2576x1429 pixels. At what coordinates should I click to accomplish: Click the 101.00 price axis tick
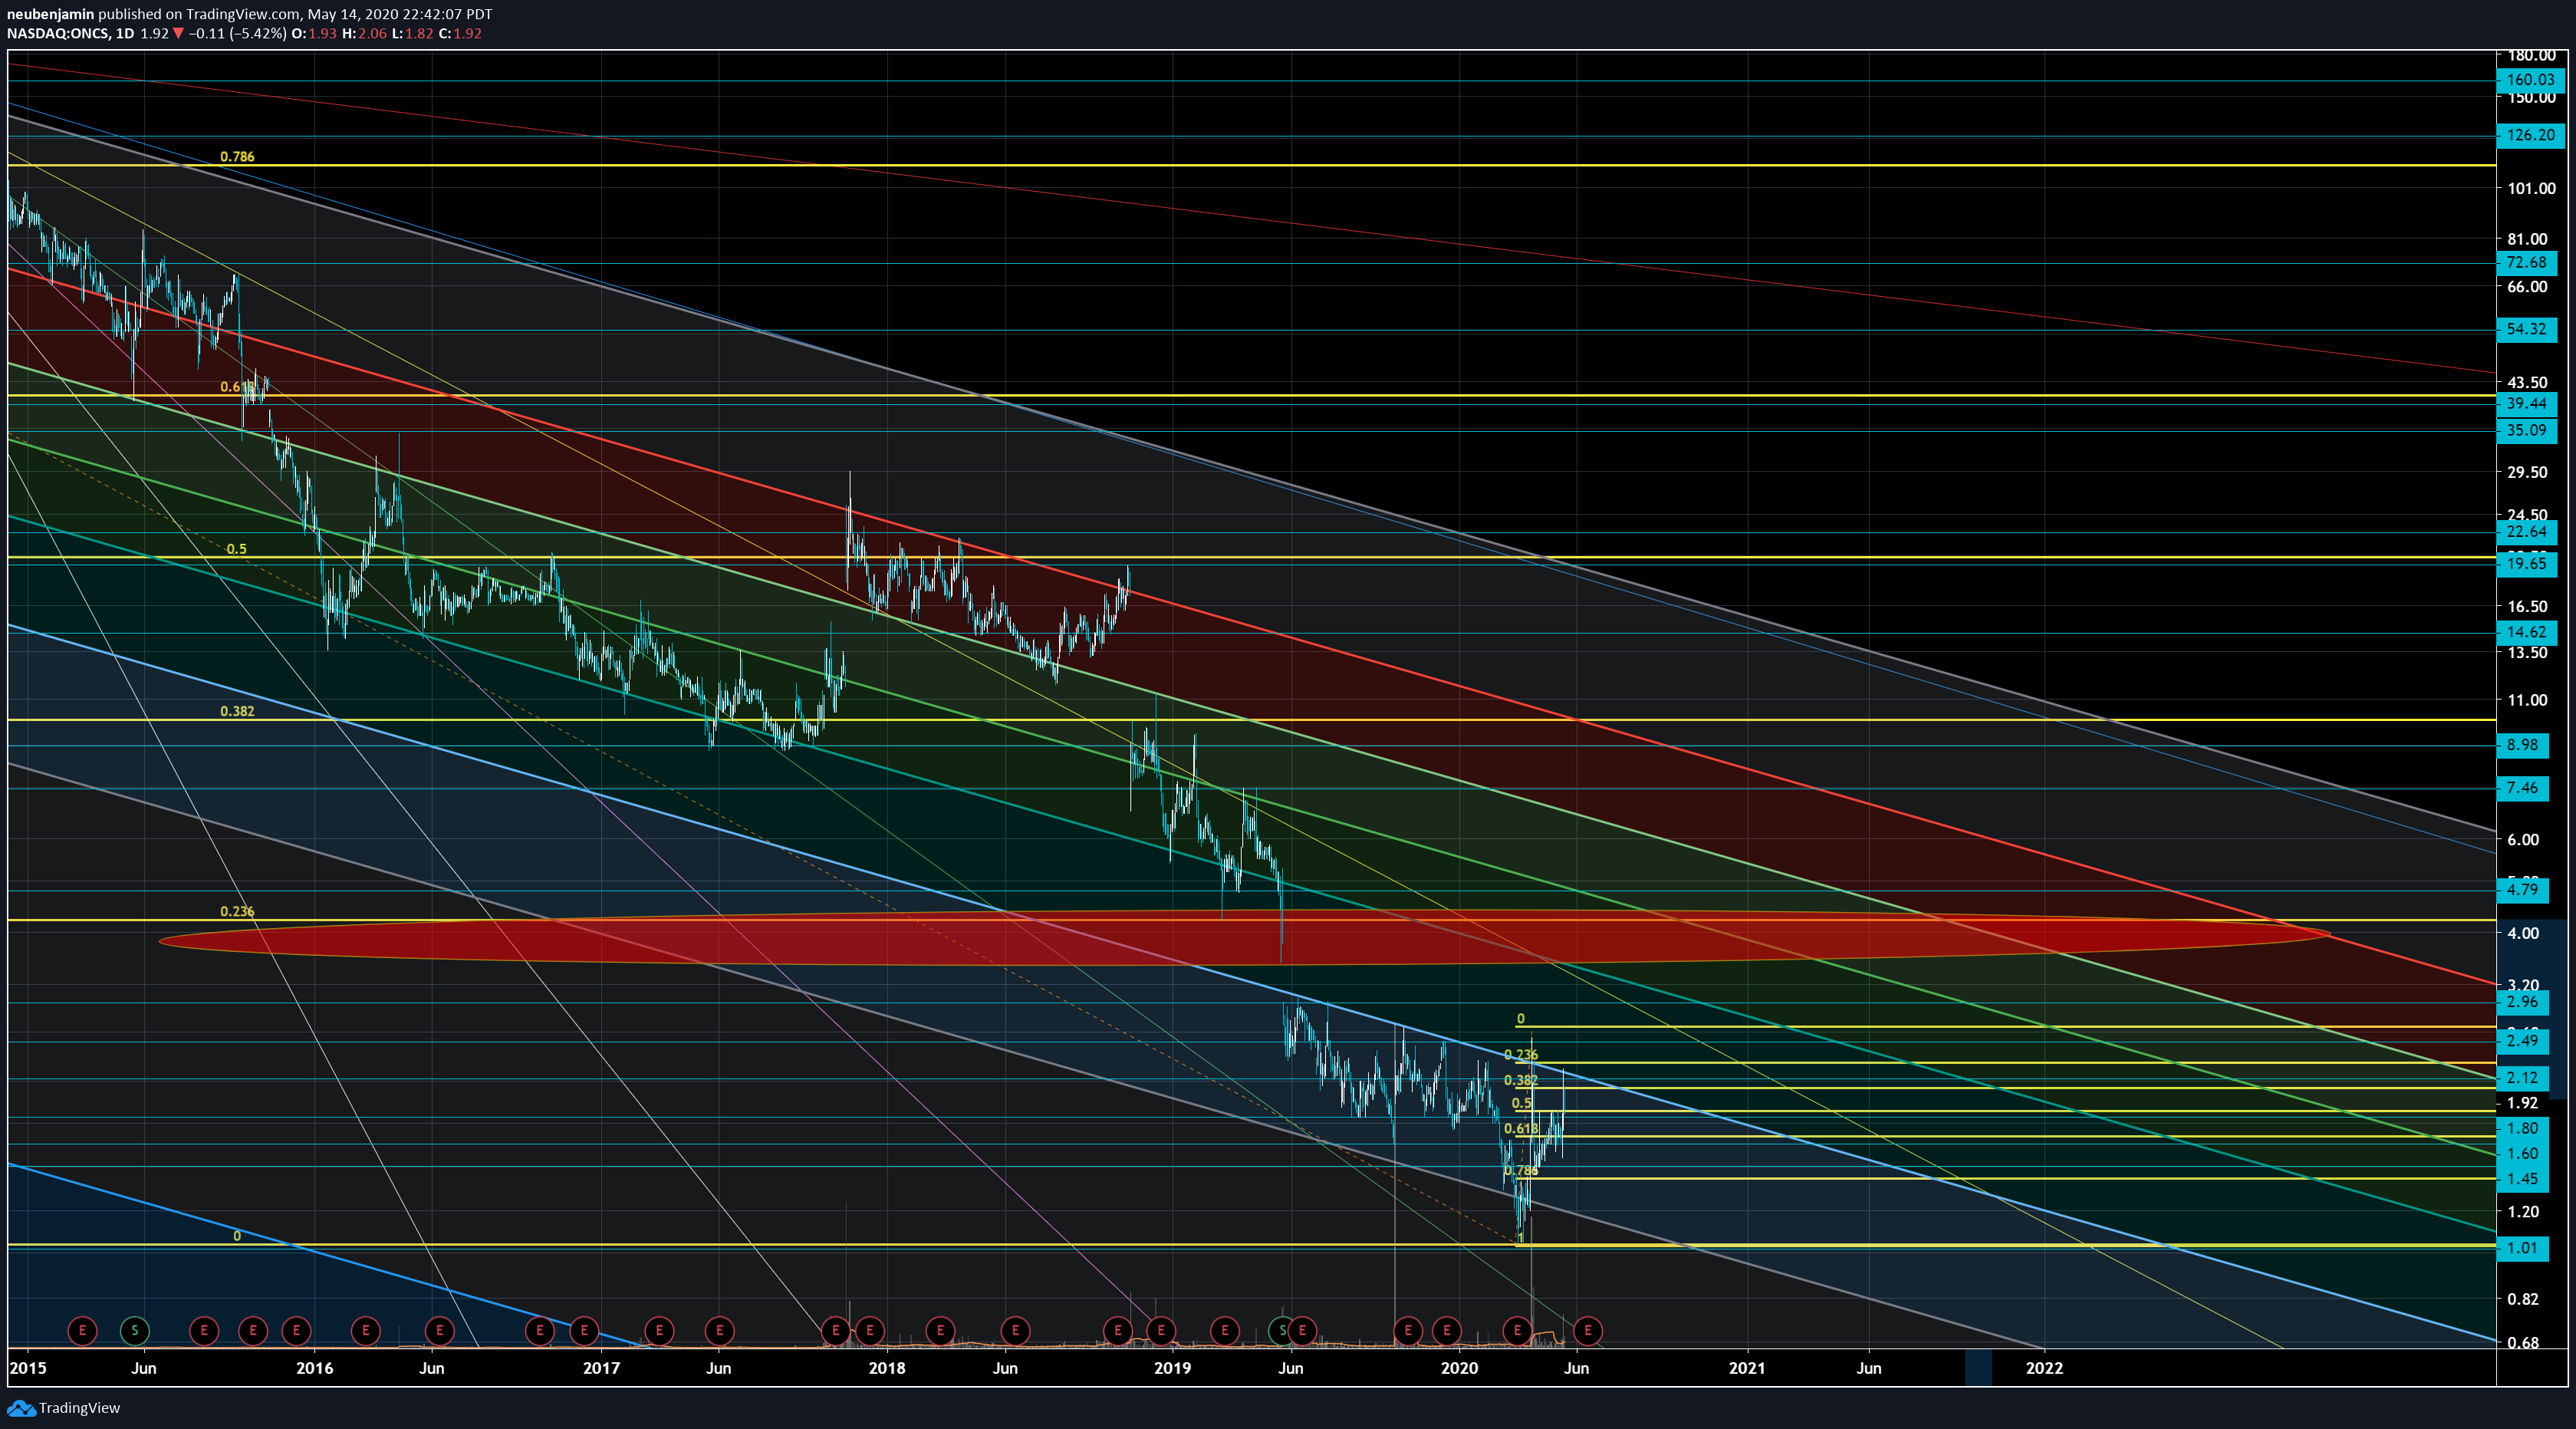(2531, 188)
